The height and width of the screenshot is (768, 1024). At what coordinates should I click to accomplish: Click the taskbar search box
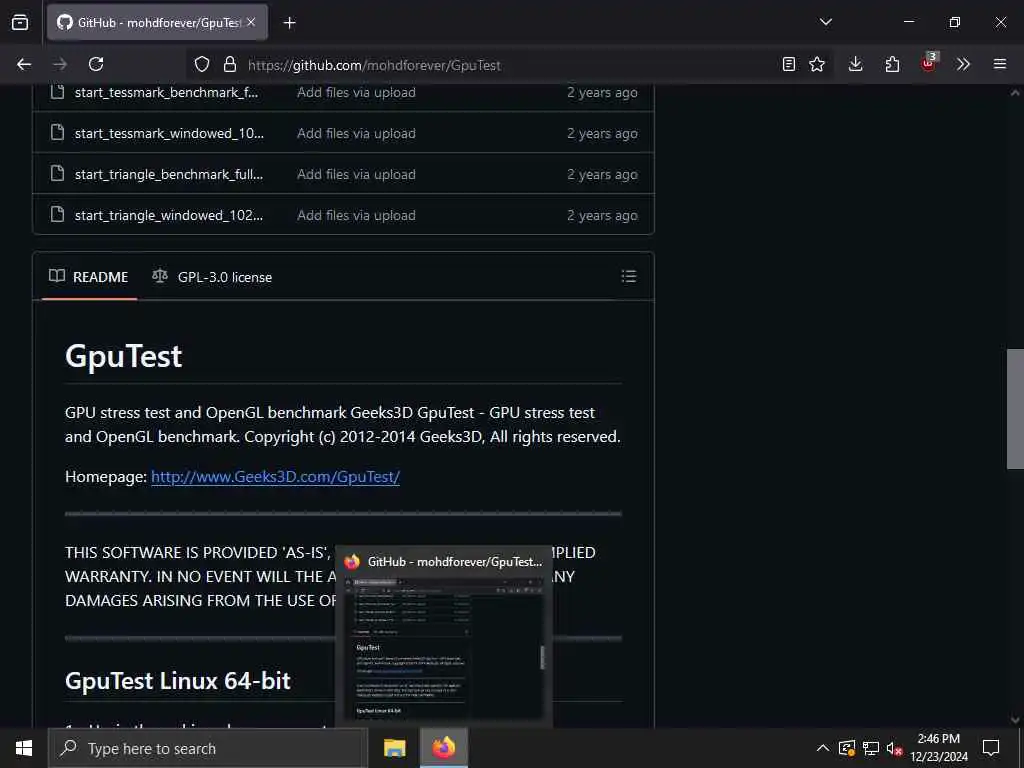[x=208, y=748]
